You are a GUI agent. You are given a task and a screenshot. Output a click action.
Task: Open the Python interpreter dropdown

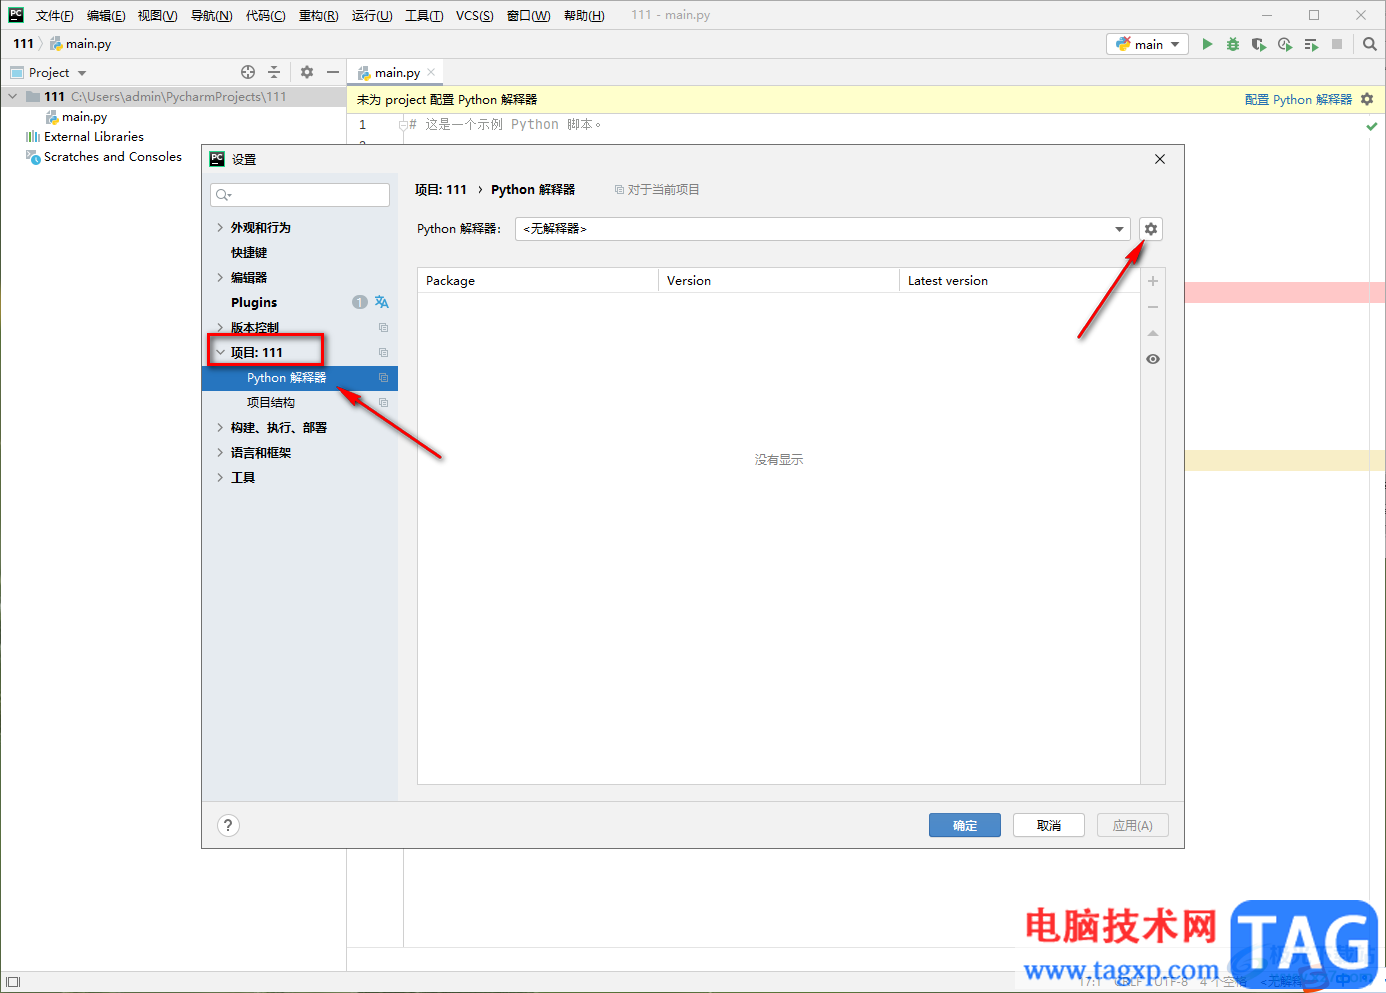pos(822,229)
